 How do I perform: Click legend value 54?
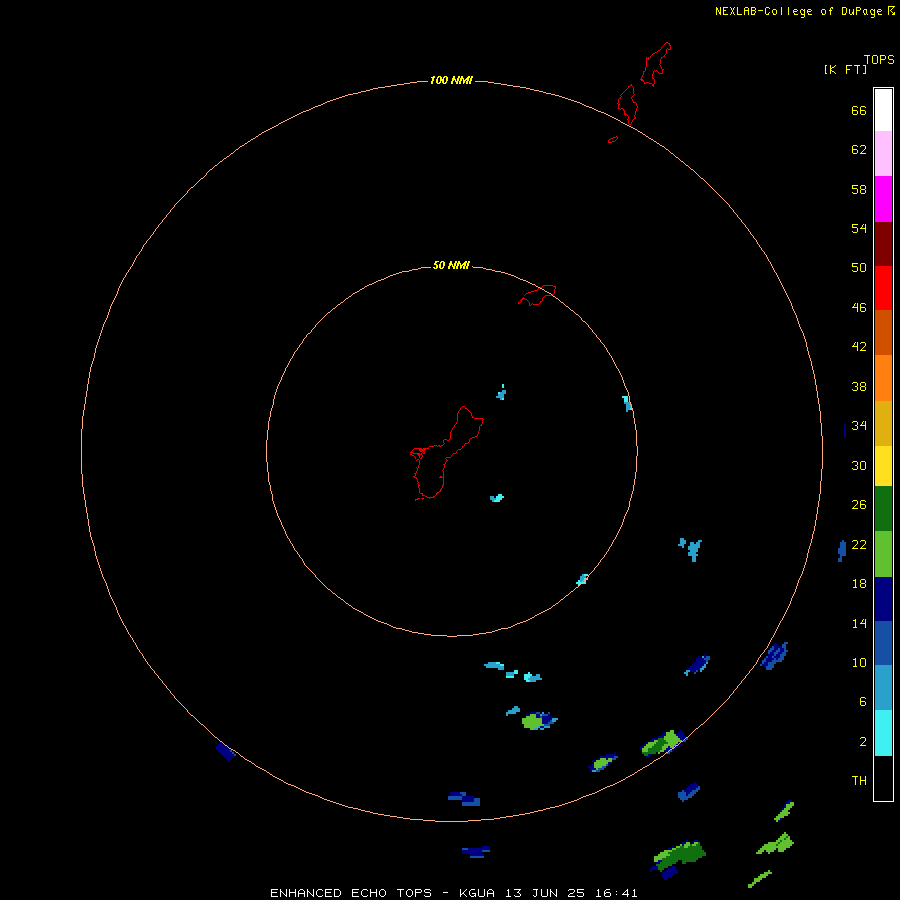[859, 228]
